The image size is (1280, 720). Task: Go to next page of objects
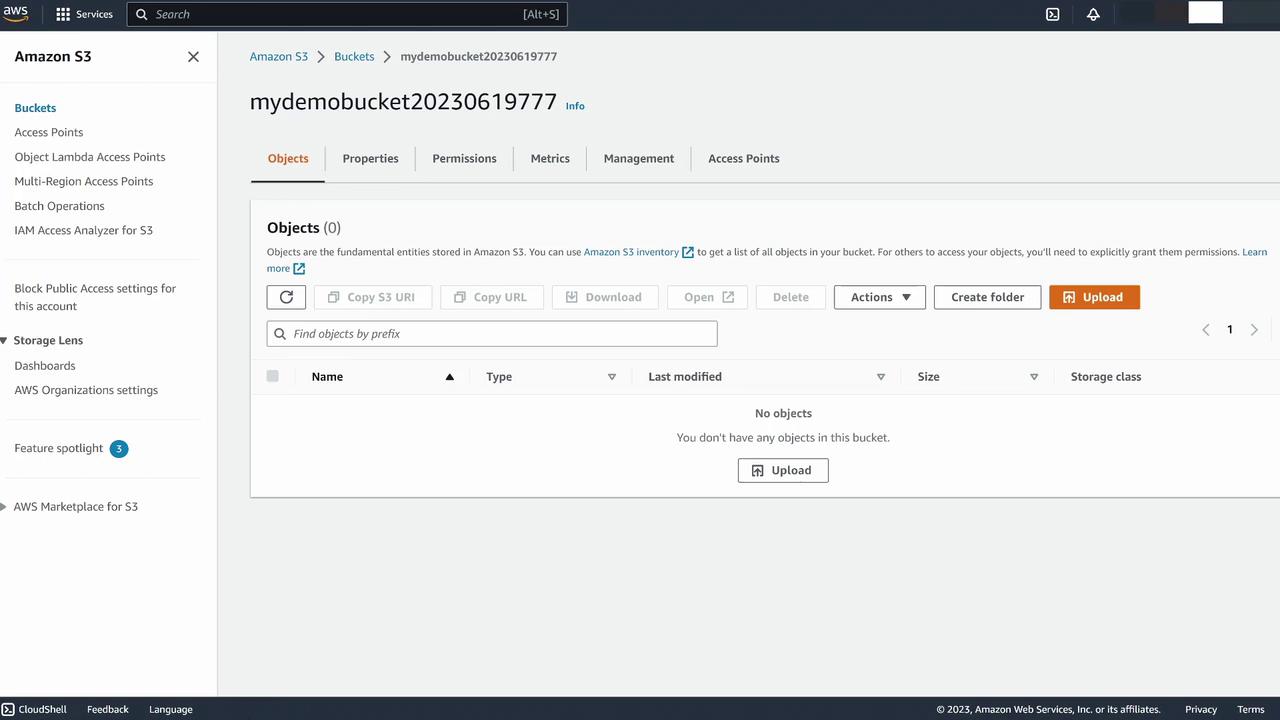(x=1254, y=330)
